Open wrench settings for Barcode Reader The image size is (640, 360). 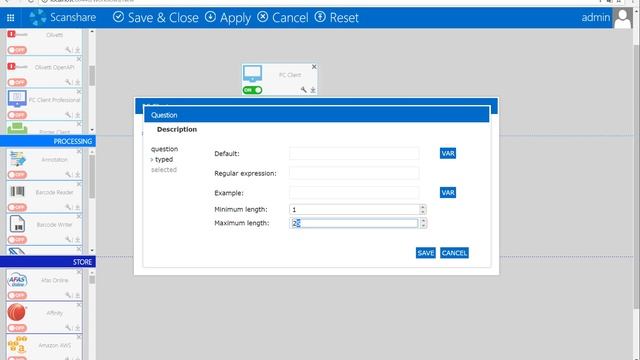point(68,207)
